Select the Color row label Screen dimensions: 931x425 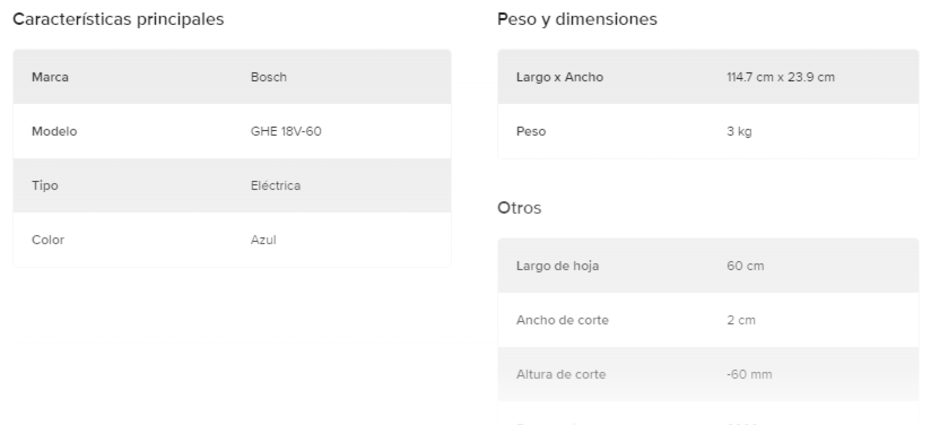pyautogui.click(x=49, y=239)
